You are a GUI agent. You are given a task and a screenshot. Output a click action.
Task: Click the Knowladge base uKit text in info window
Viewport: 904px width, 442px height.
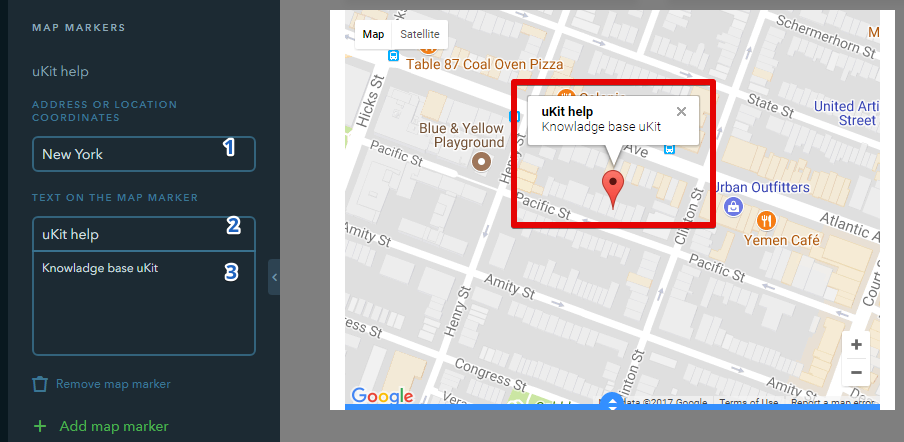tap(601, 127)
